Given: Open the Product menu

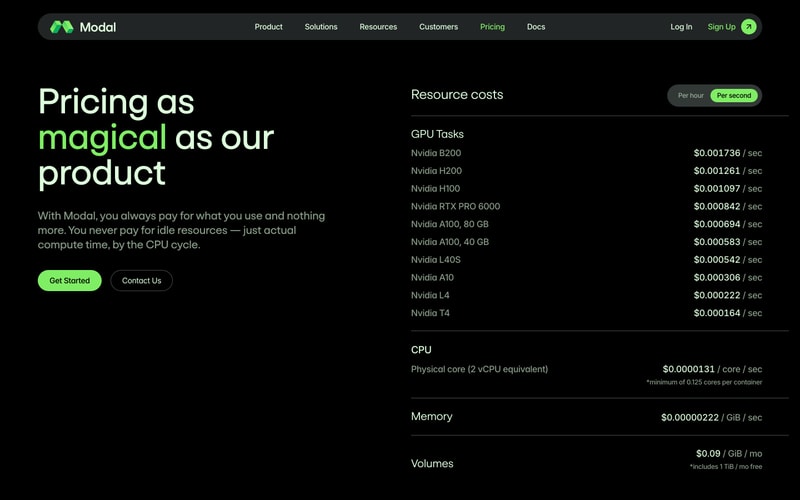Looking at the screenshot, I should [268, 27].
